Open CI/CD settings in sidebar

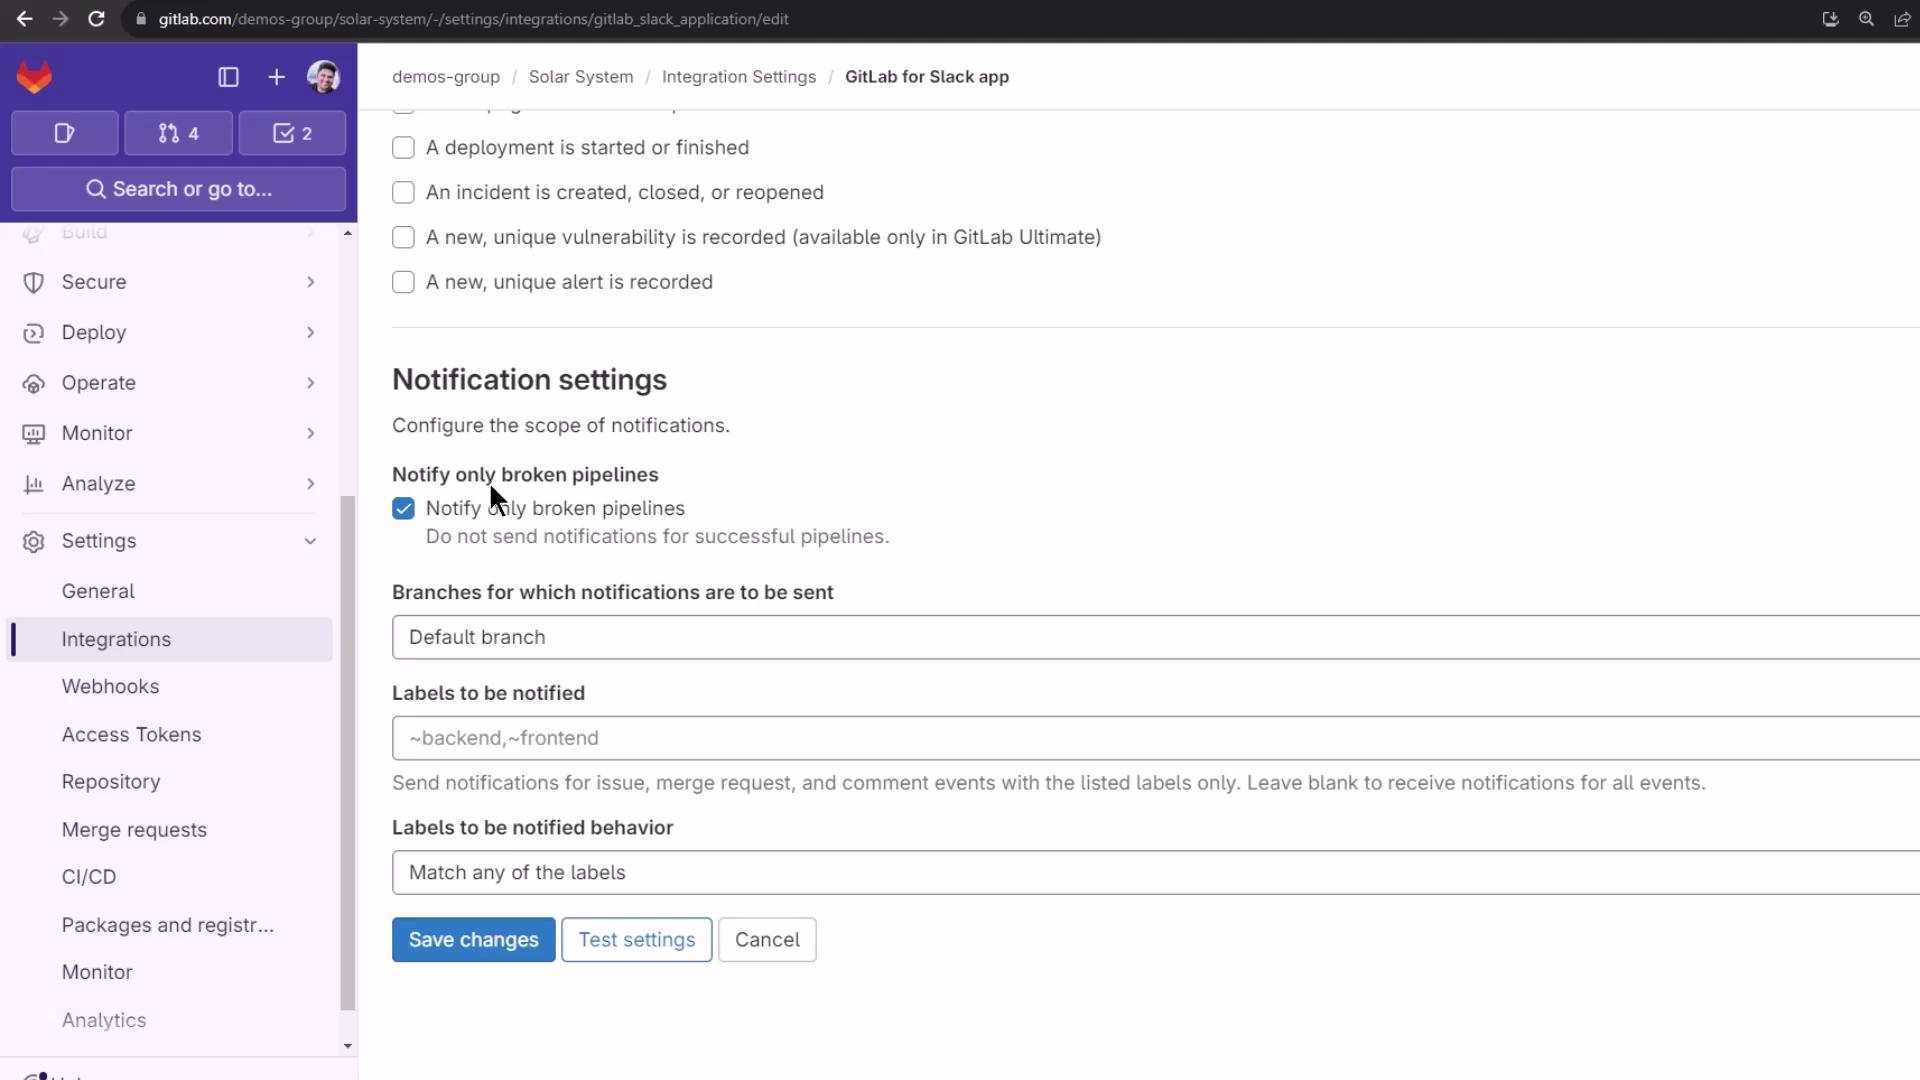click(89, 877)
